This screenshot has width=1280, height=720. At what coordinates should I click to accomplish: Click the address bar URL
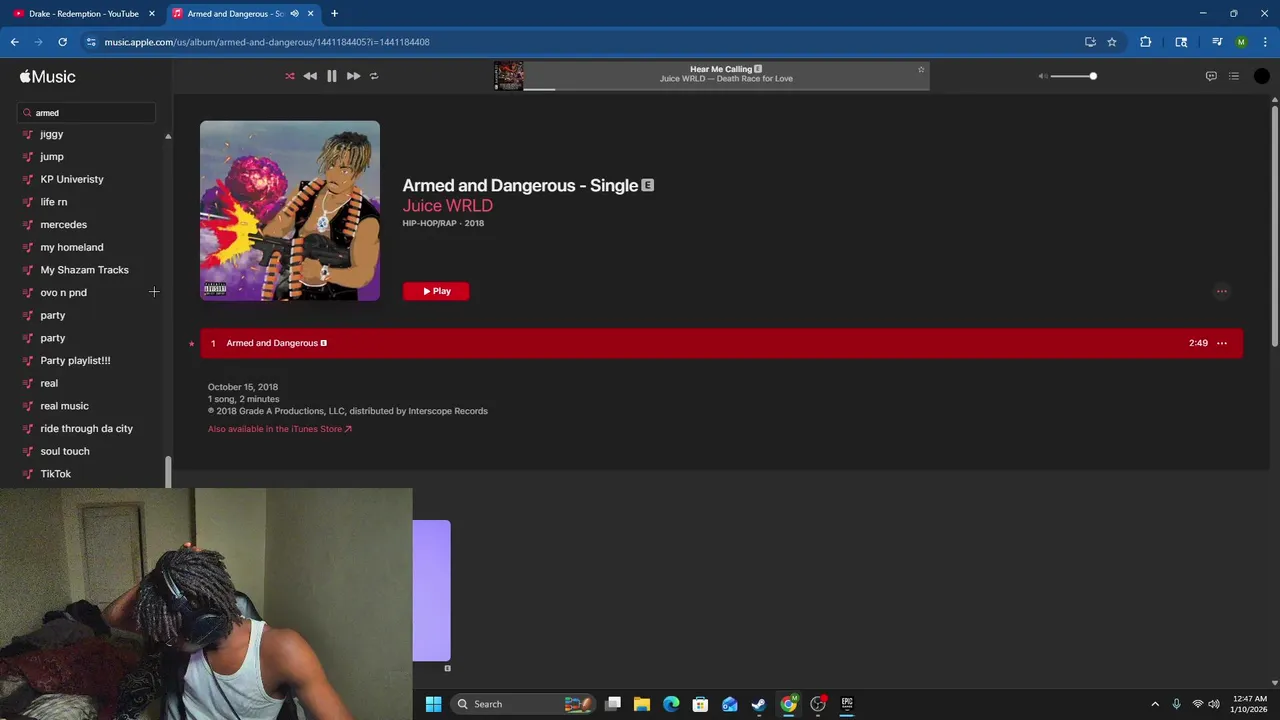[267, 42]
